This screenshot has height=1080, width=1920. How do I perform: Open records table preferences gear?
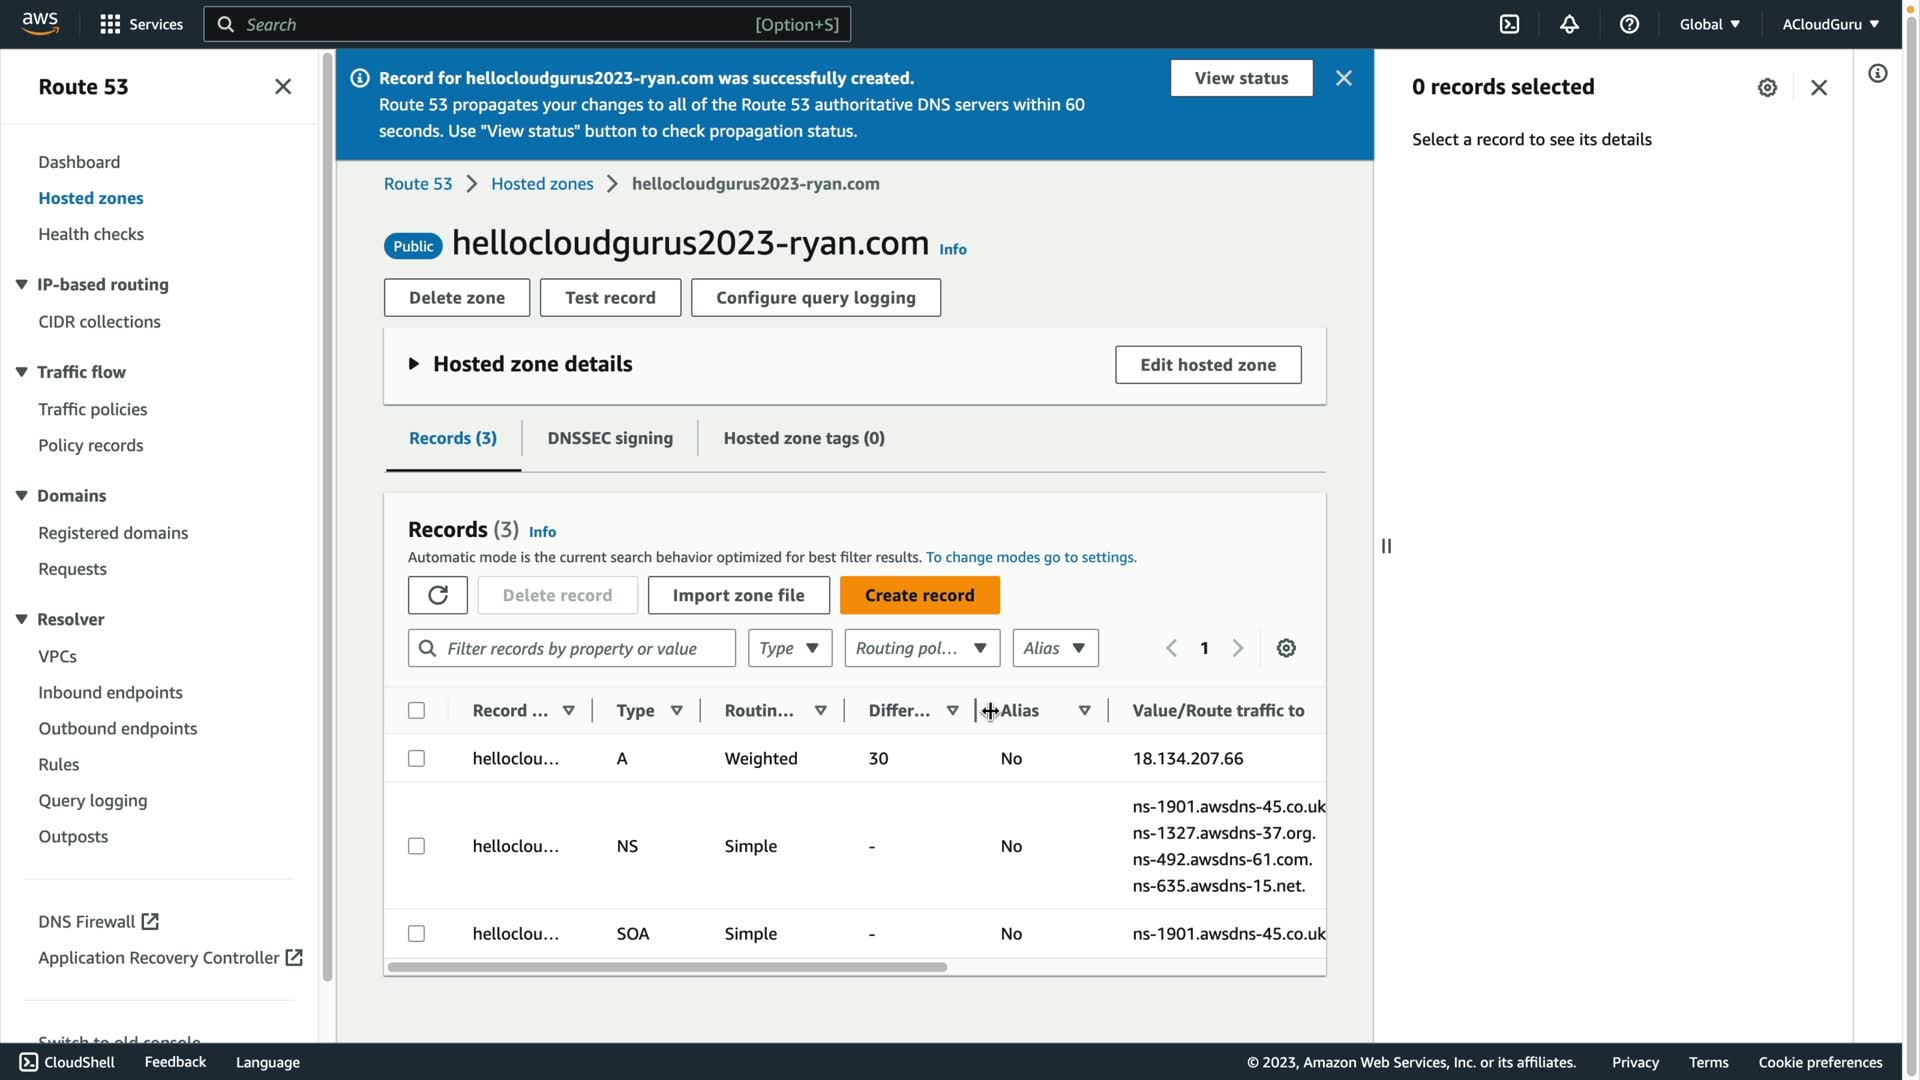(x=1286, y=648)
